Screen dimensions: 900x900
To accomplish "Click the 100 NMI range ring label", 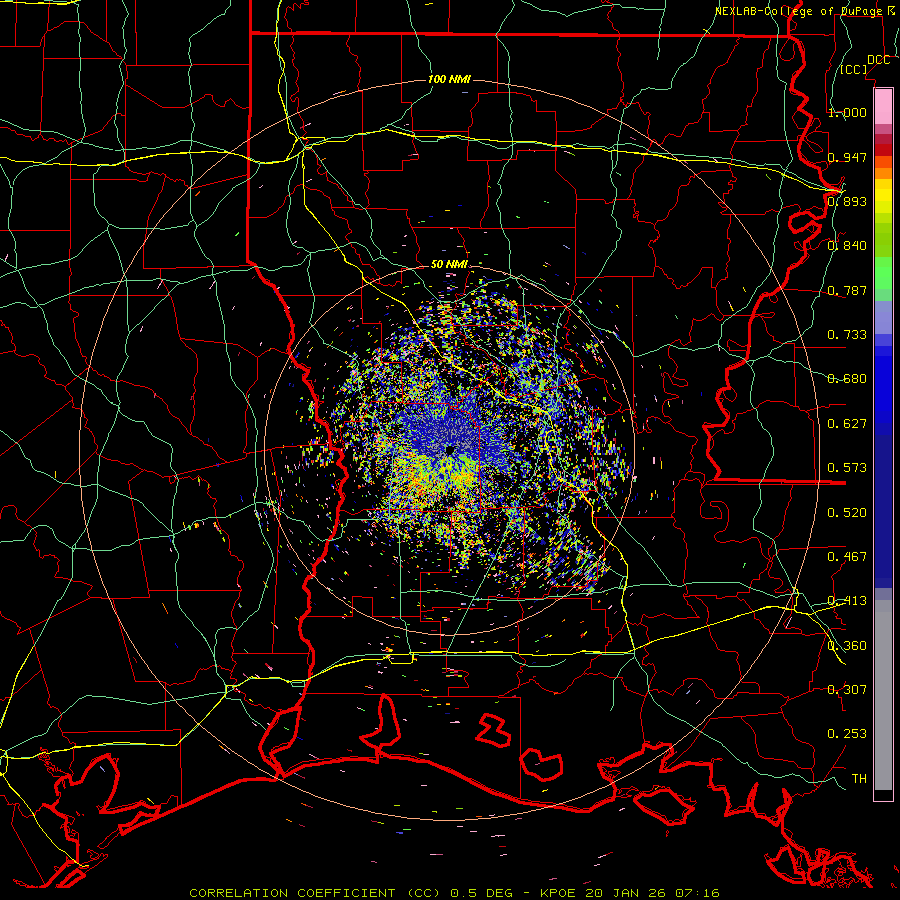I will coord(449,79).
